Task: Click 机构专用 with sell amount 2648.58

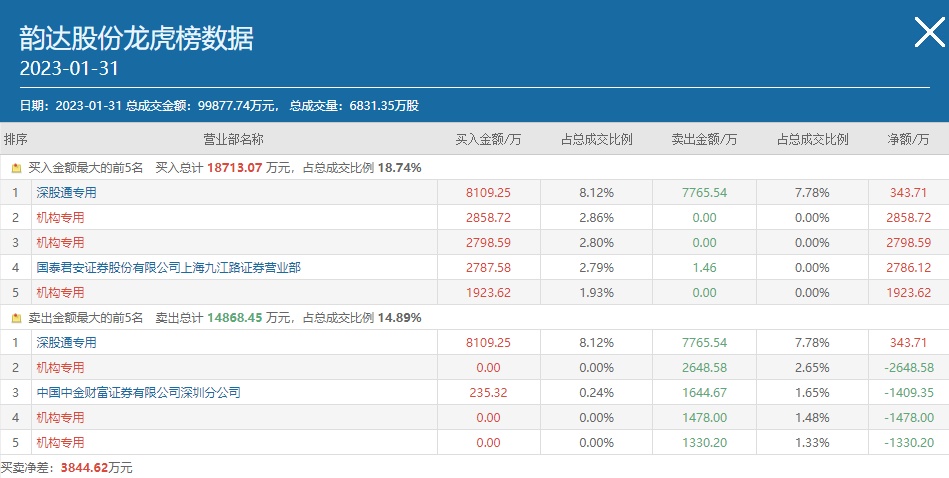Action: (x=60, y=367)
